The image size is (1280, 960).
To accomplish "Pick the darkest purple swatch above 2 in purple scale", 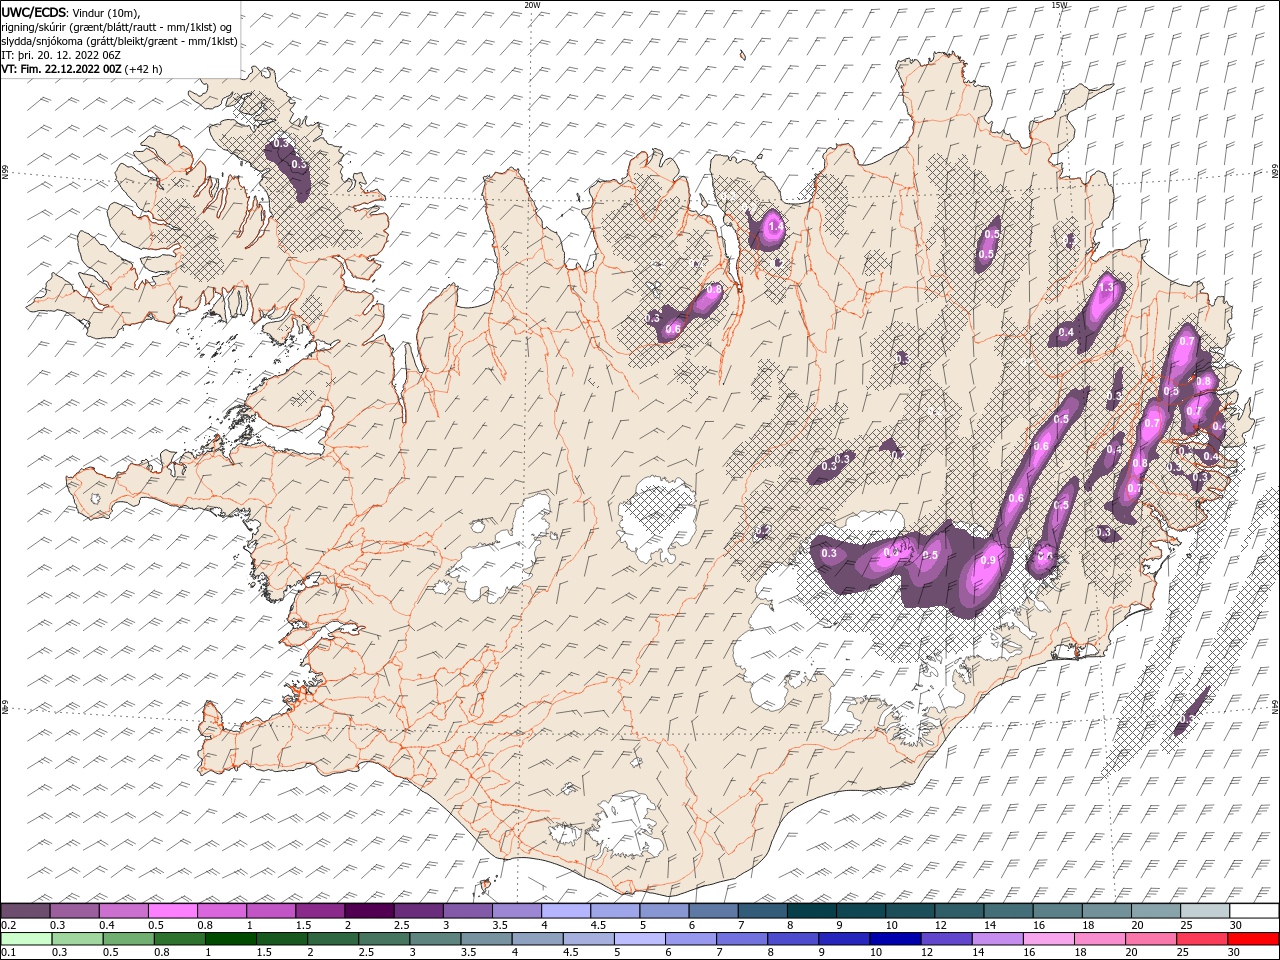I will [x=369, y=911].
